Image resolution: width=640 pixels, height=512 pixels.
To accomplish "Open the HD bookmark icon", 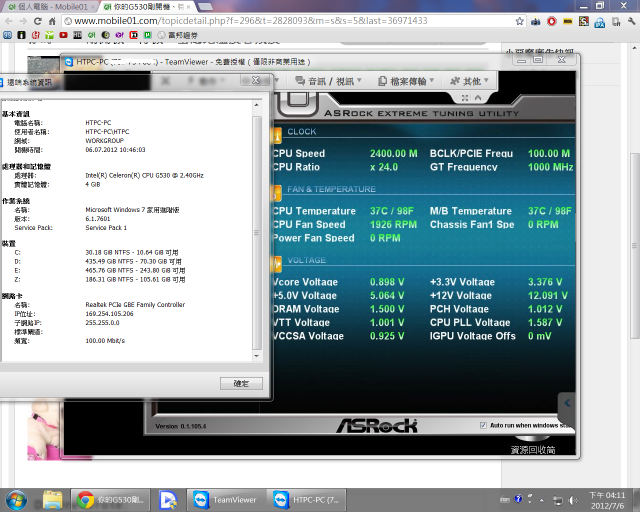I will (78, 35).
